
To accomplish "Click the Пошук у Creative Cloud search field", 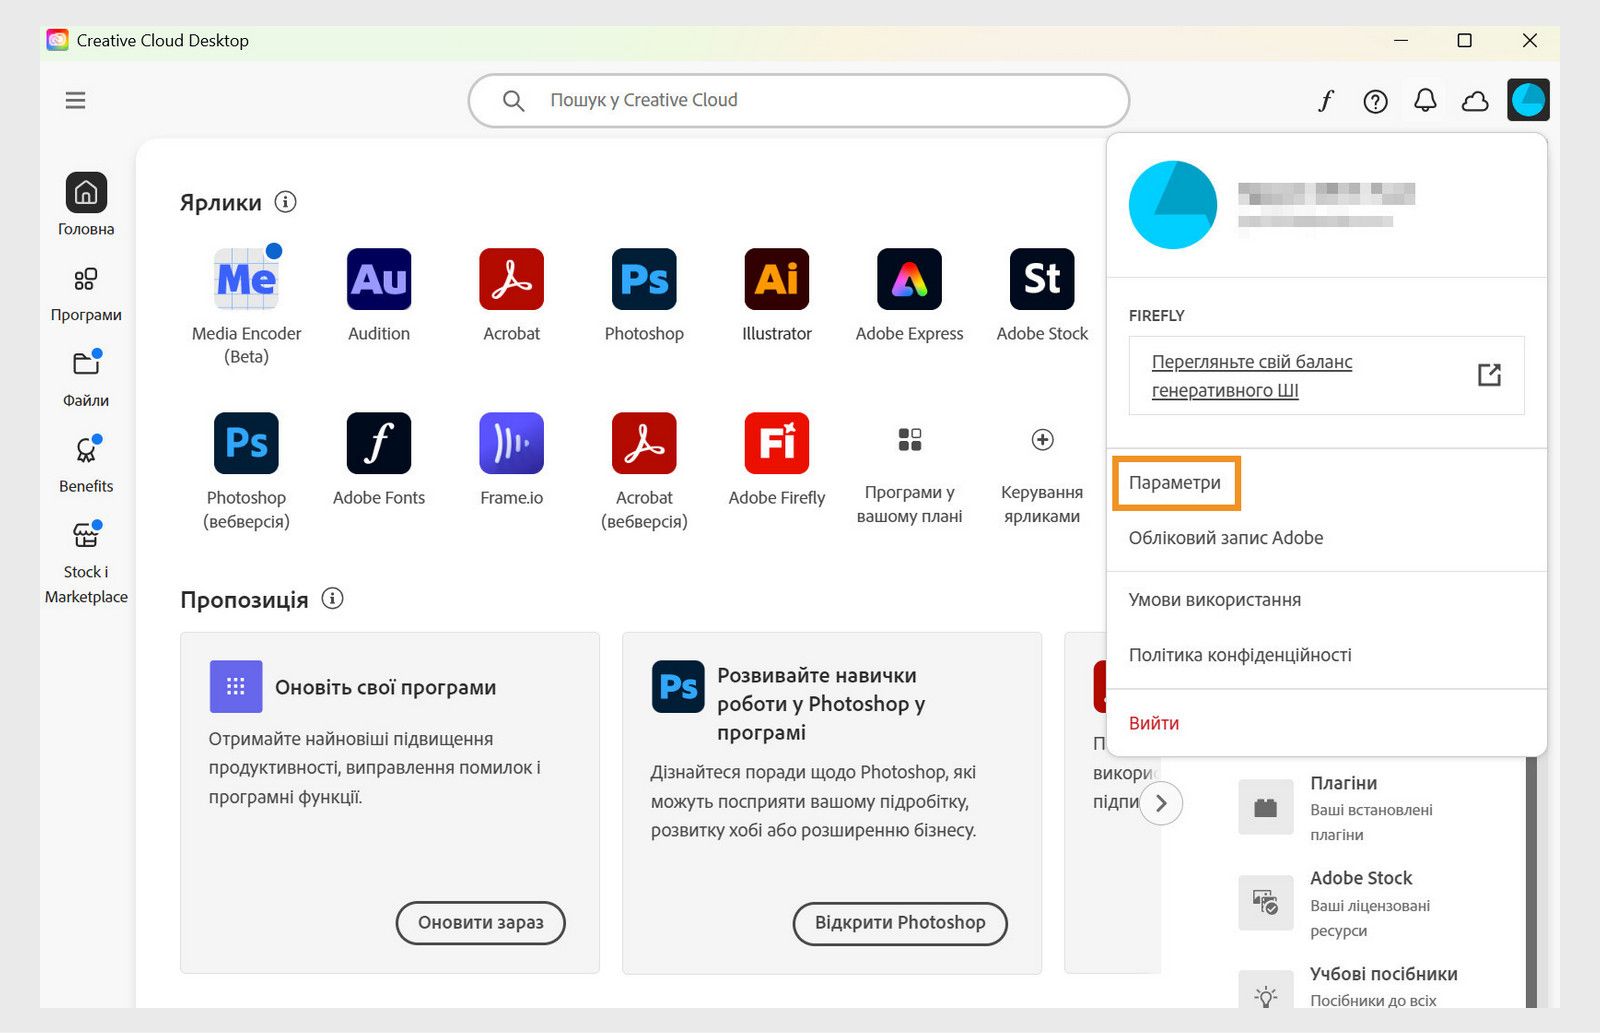I will point(798,100).
